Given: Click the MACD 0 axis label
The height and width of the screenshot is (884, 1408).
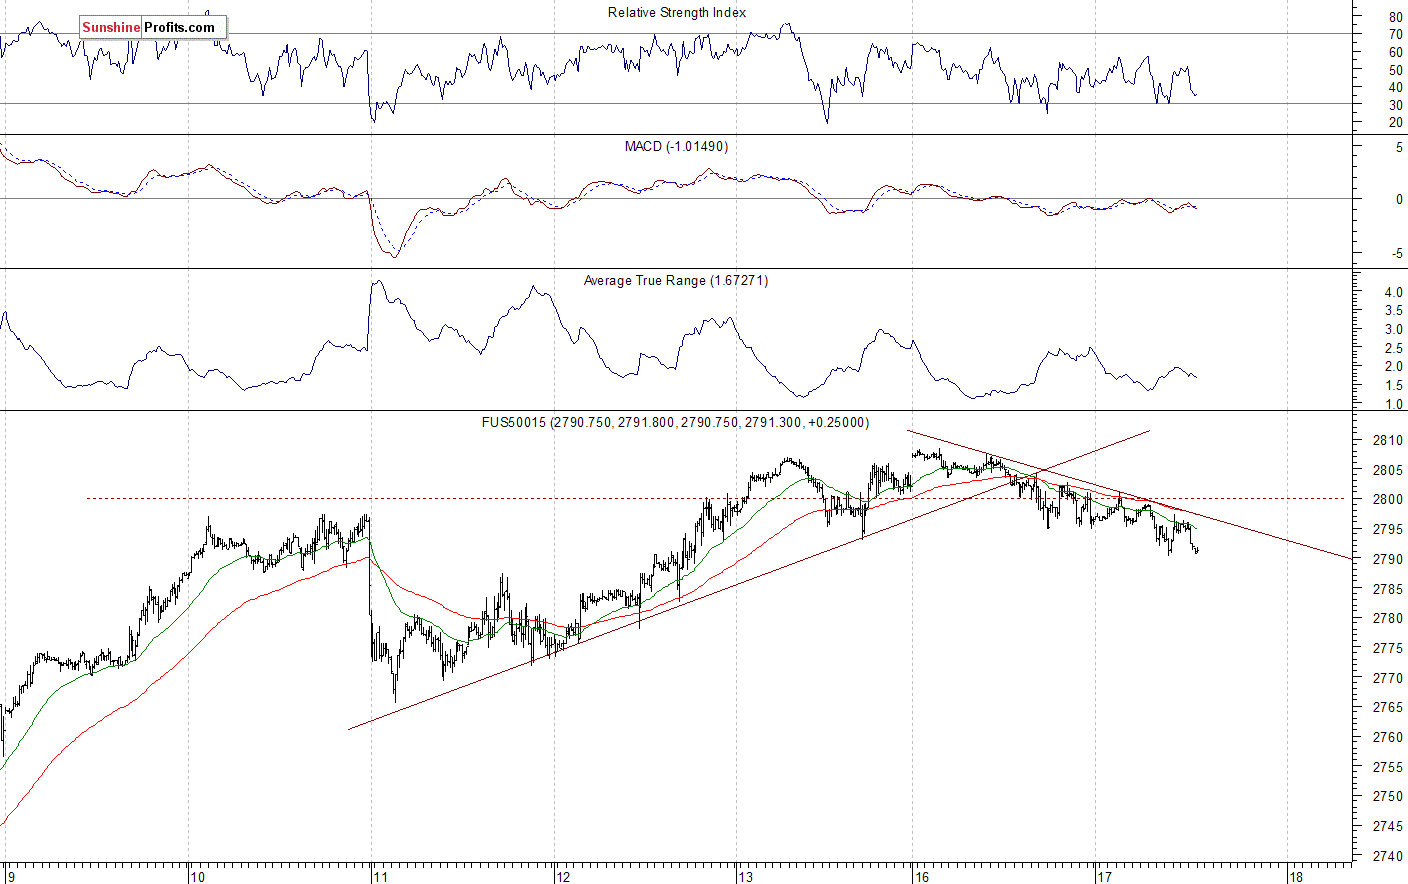Looking at the screenshot, I should [x=1398, y=200].
